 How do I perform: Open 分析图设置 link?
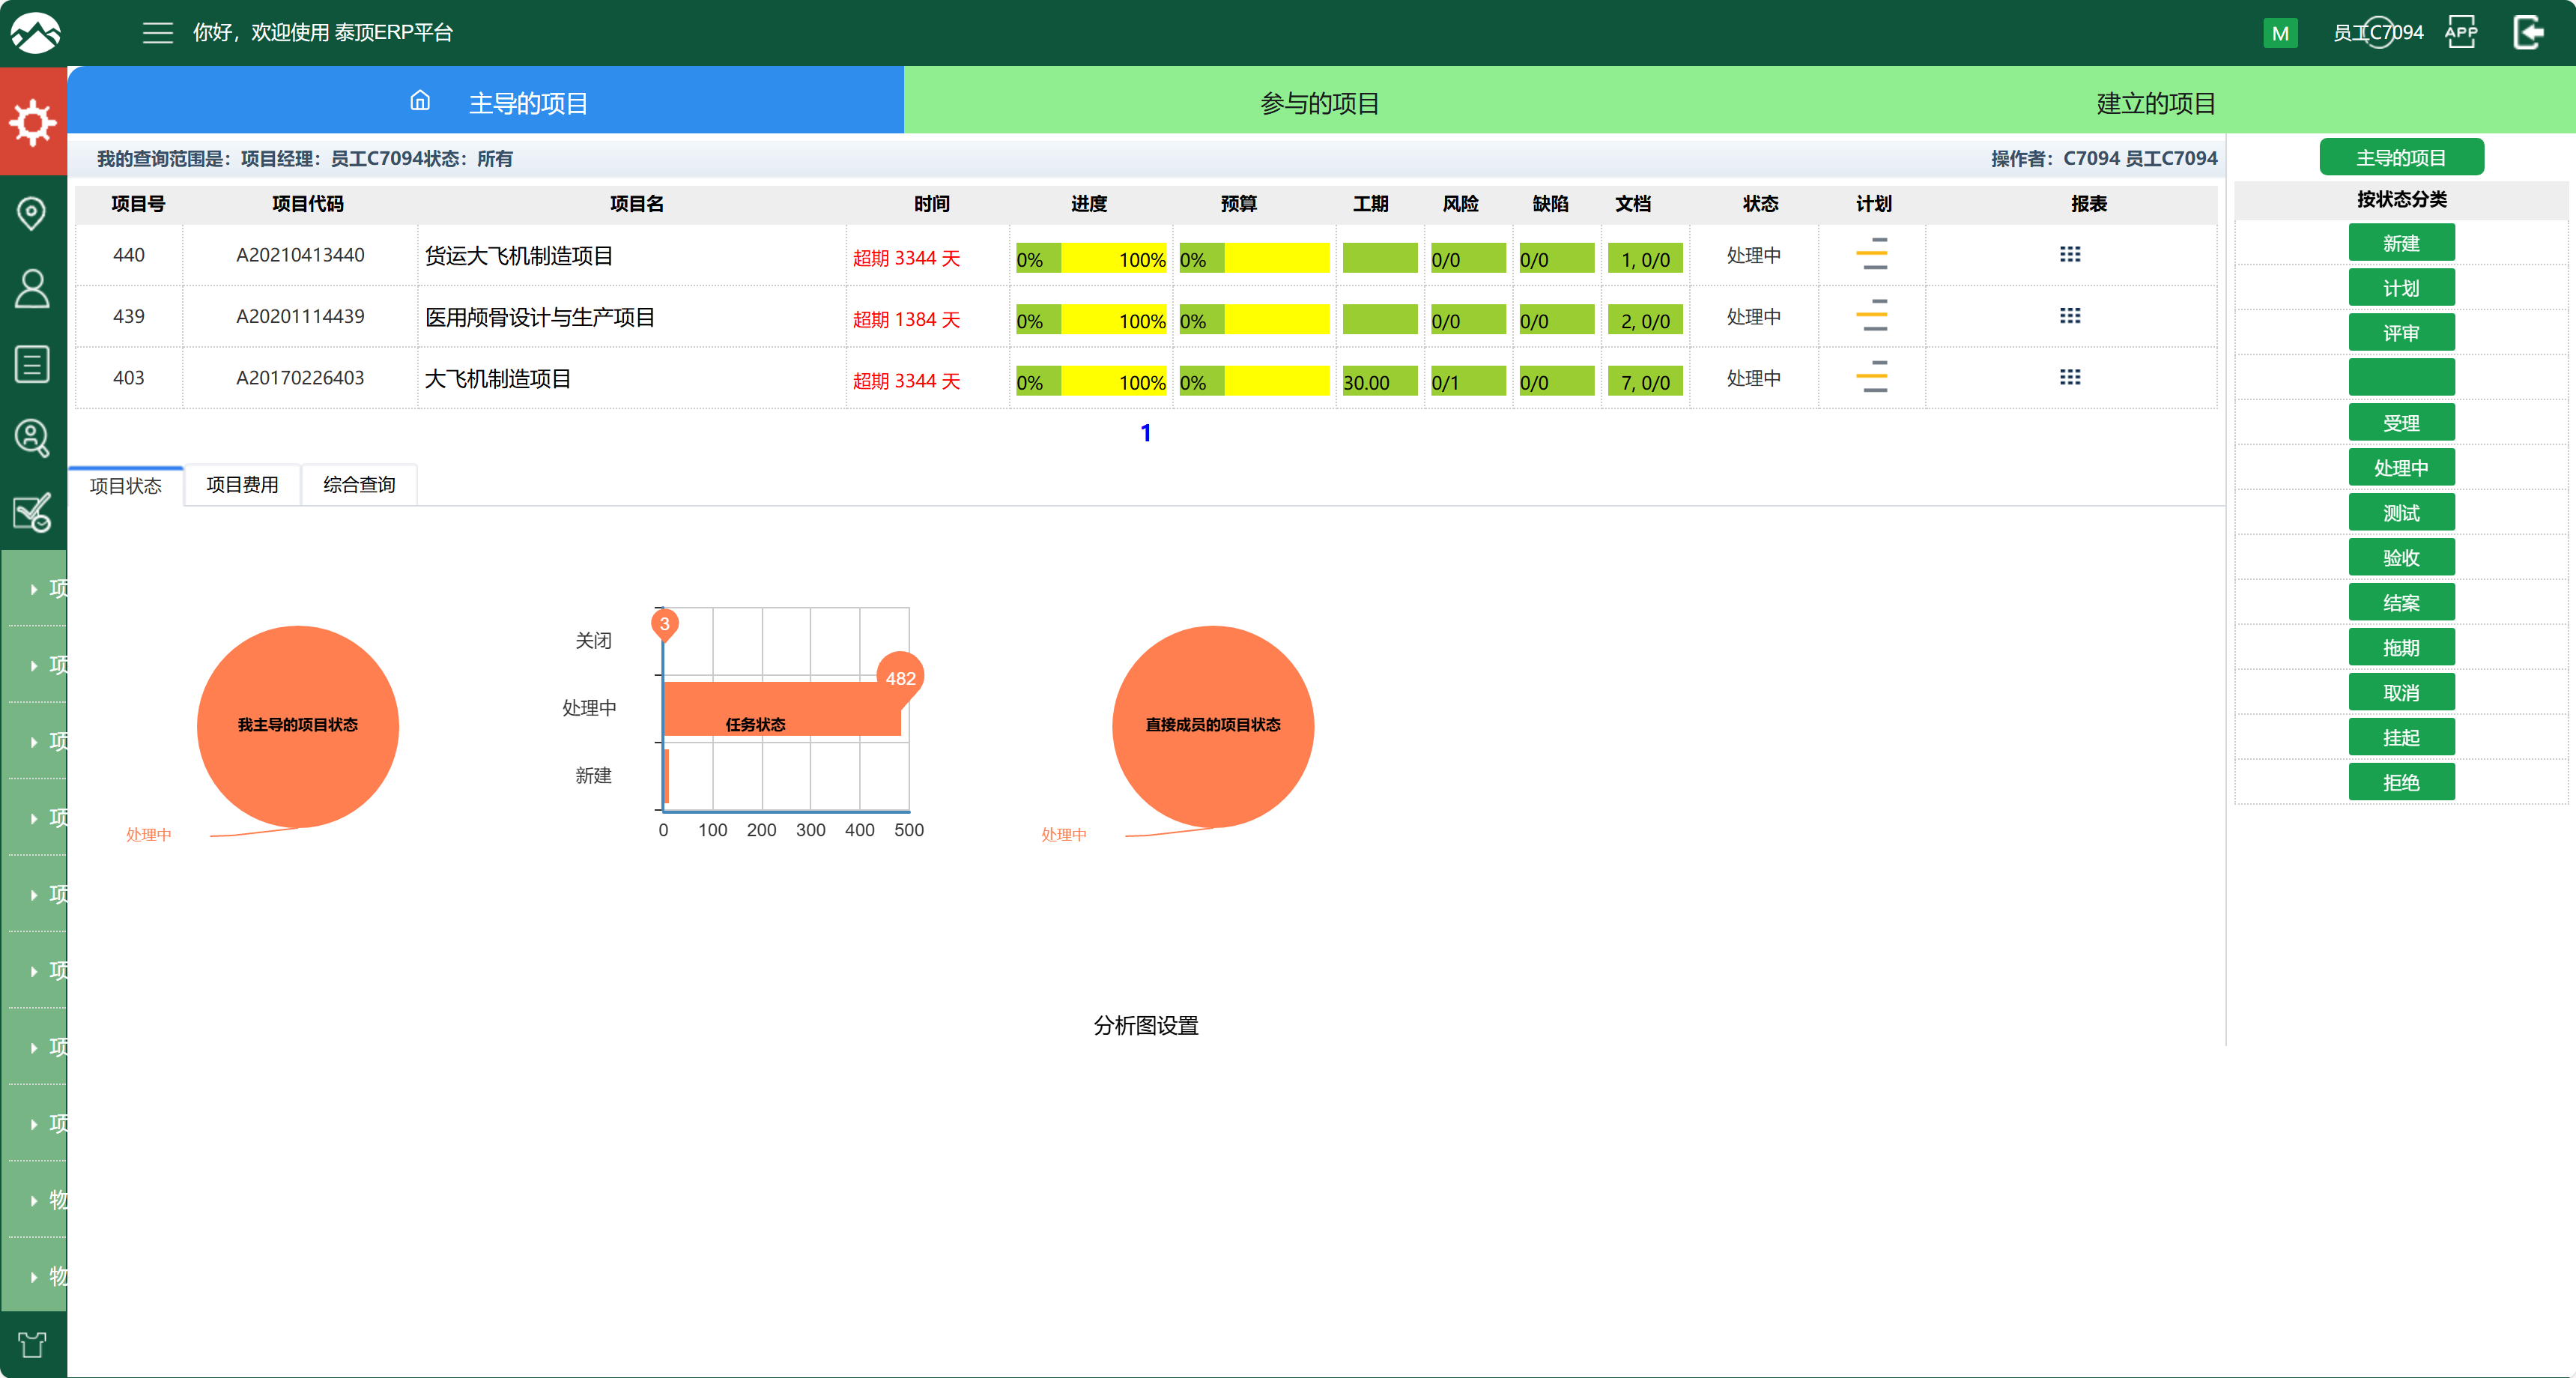click(x=1146, y=1025)
